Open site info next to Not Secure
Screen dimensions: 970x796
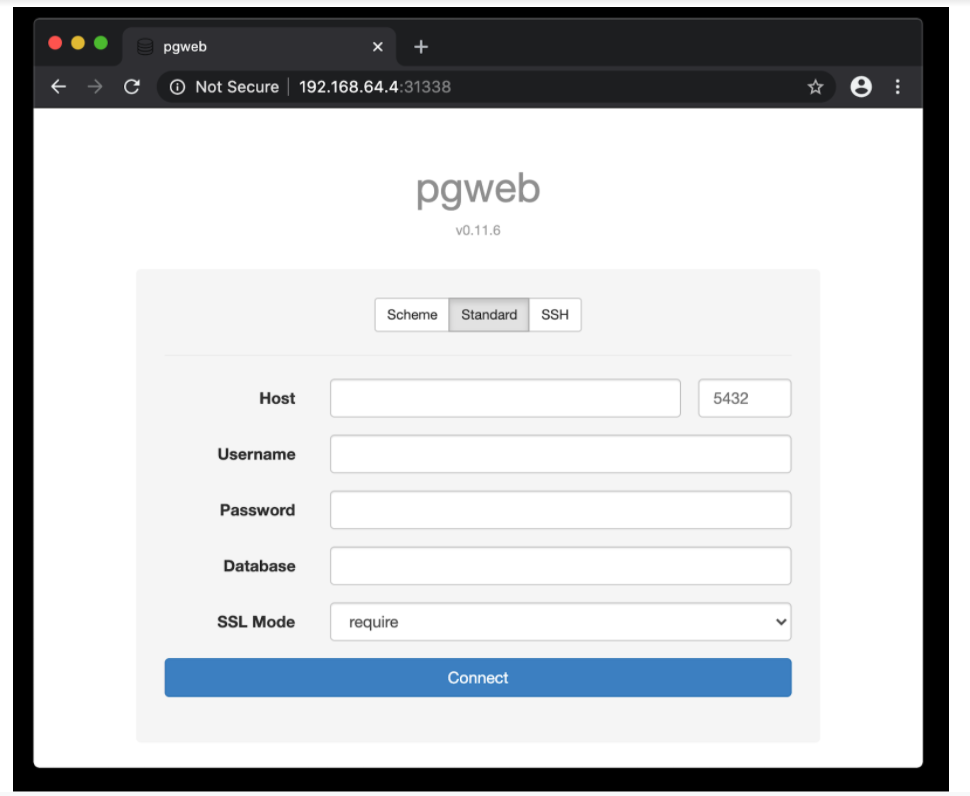pyautogui.click(x=177, y=87)
